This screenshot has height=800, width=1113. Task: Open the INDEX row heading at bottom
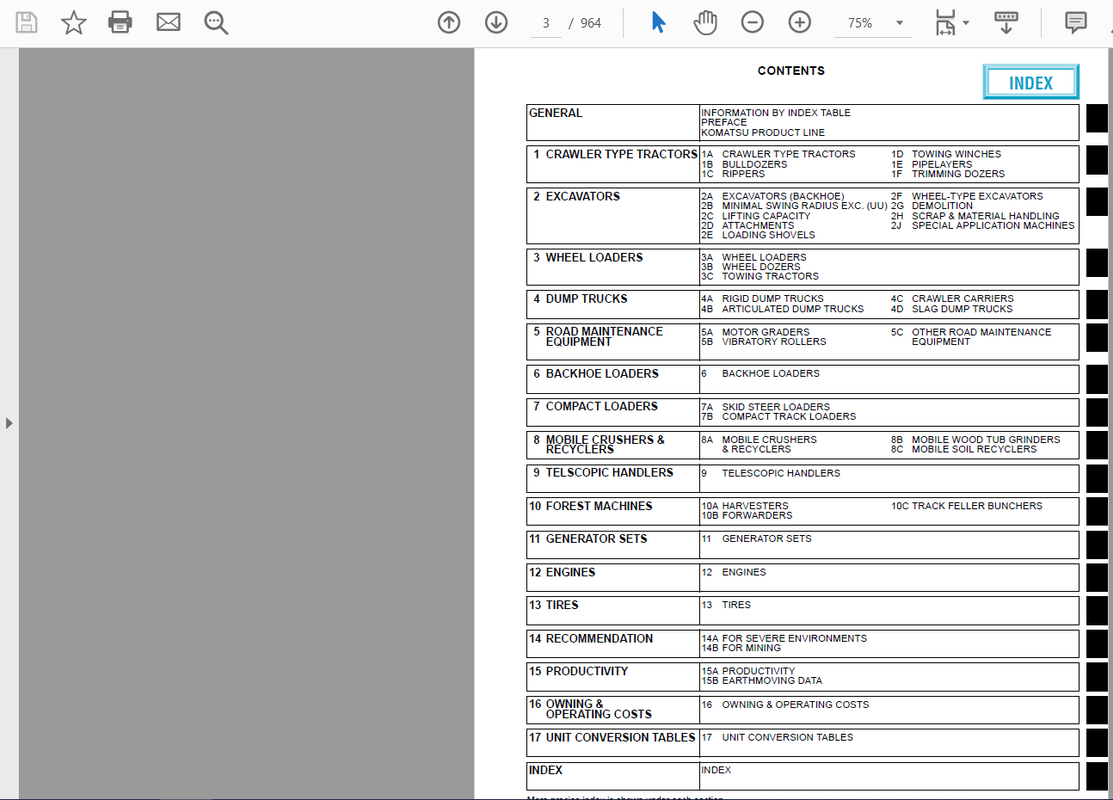545,770
